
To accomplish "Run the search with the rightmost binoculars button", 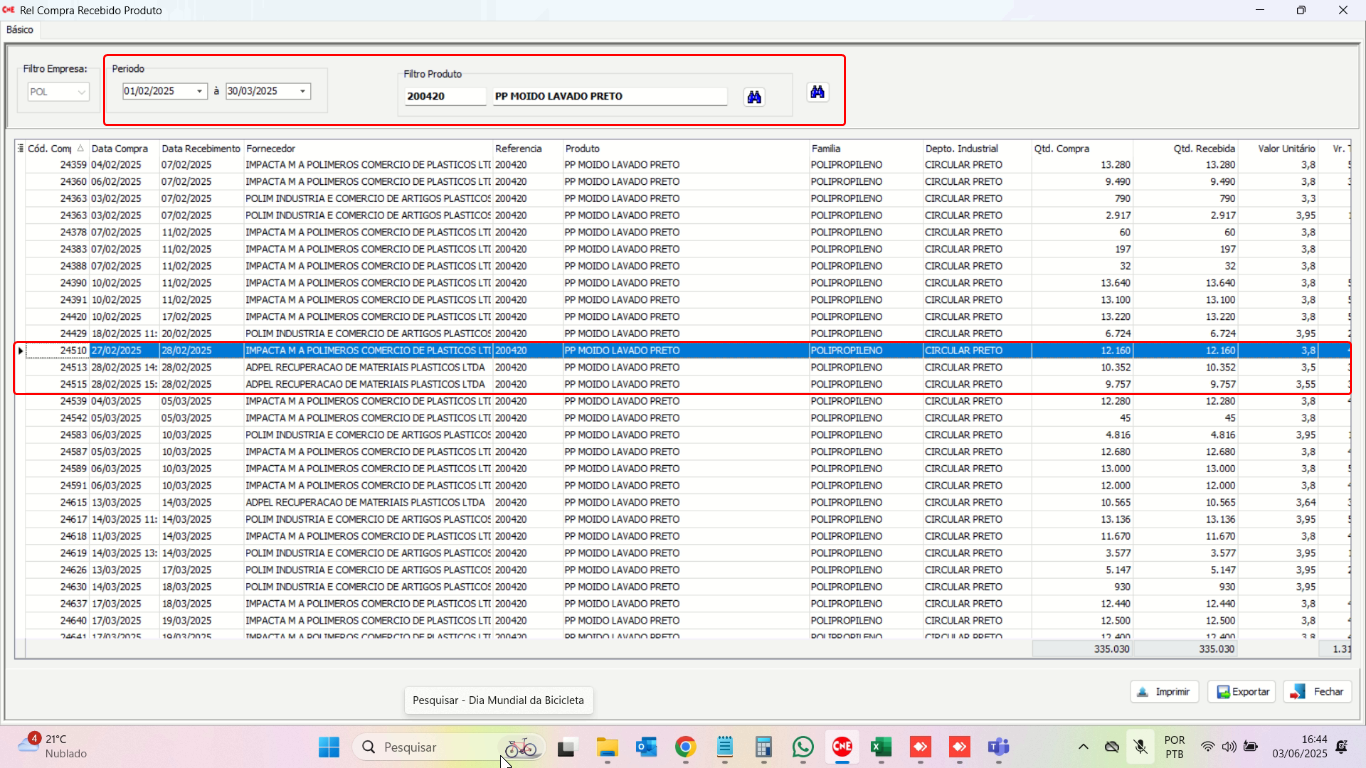I will (818, 92).
